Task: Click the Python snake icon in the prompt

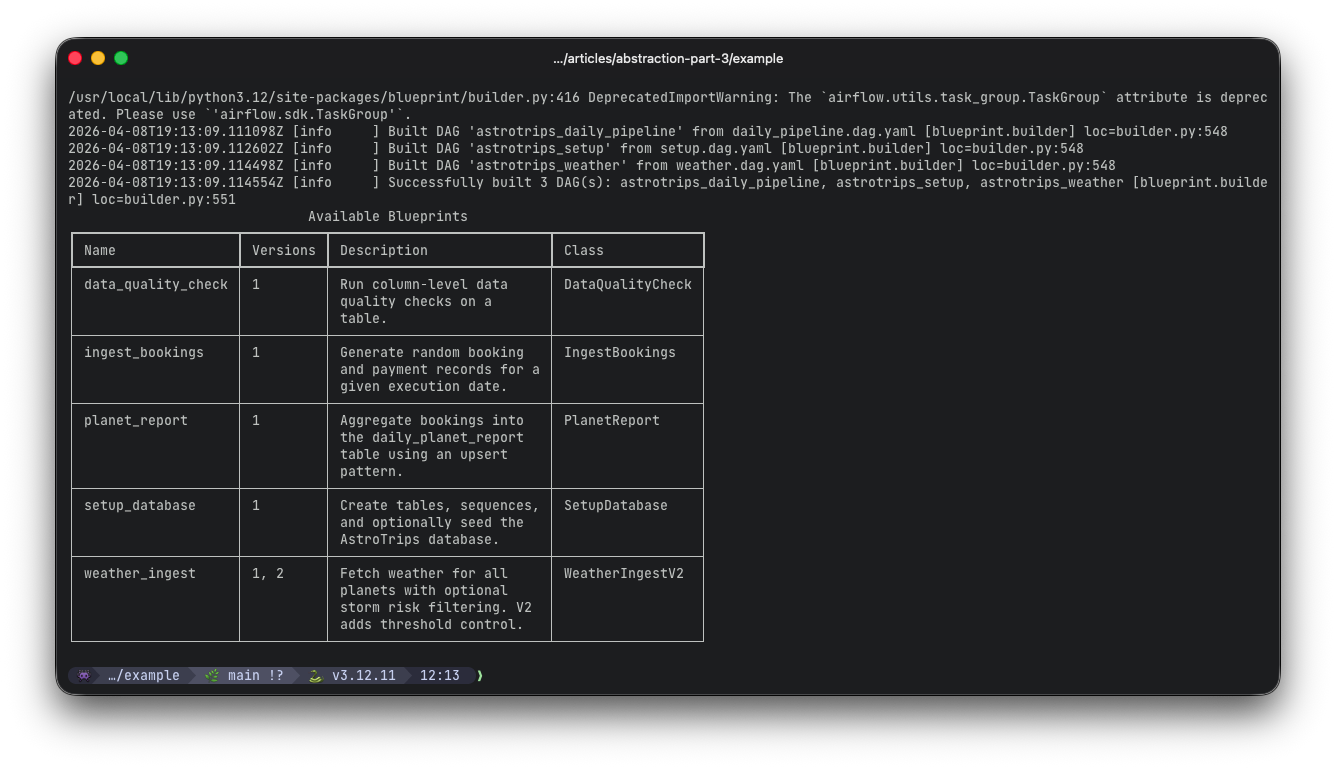Action: 315,676
